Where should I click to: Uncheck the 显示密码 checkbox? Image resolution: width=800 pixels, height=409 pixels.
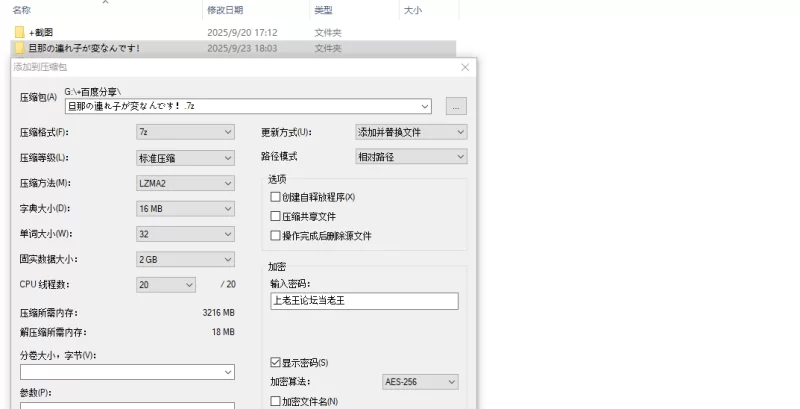[276, 363]
